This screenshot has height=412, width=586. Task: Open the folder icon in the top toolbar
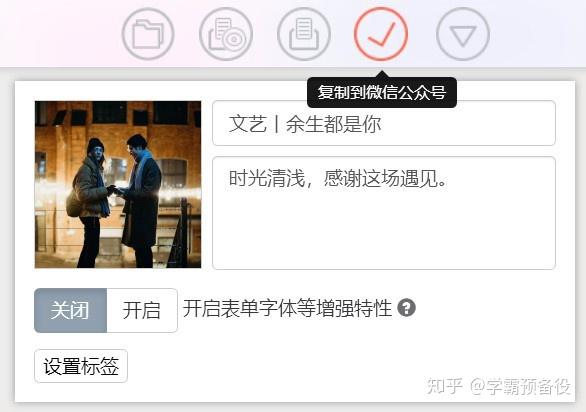coord(148,34)
